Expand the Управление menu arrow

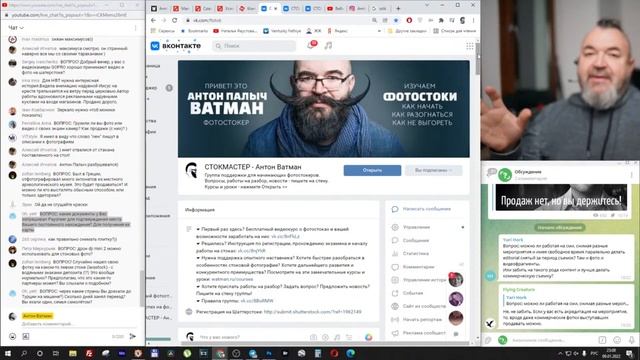tap(462, 227)
